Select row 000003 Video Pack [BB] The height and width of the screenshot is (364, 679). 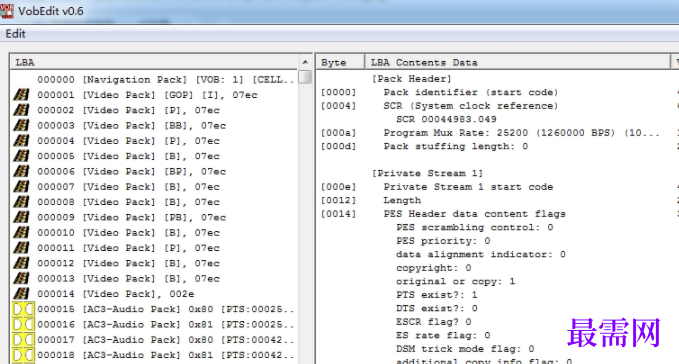[132, 126]
